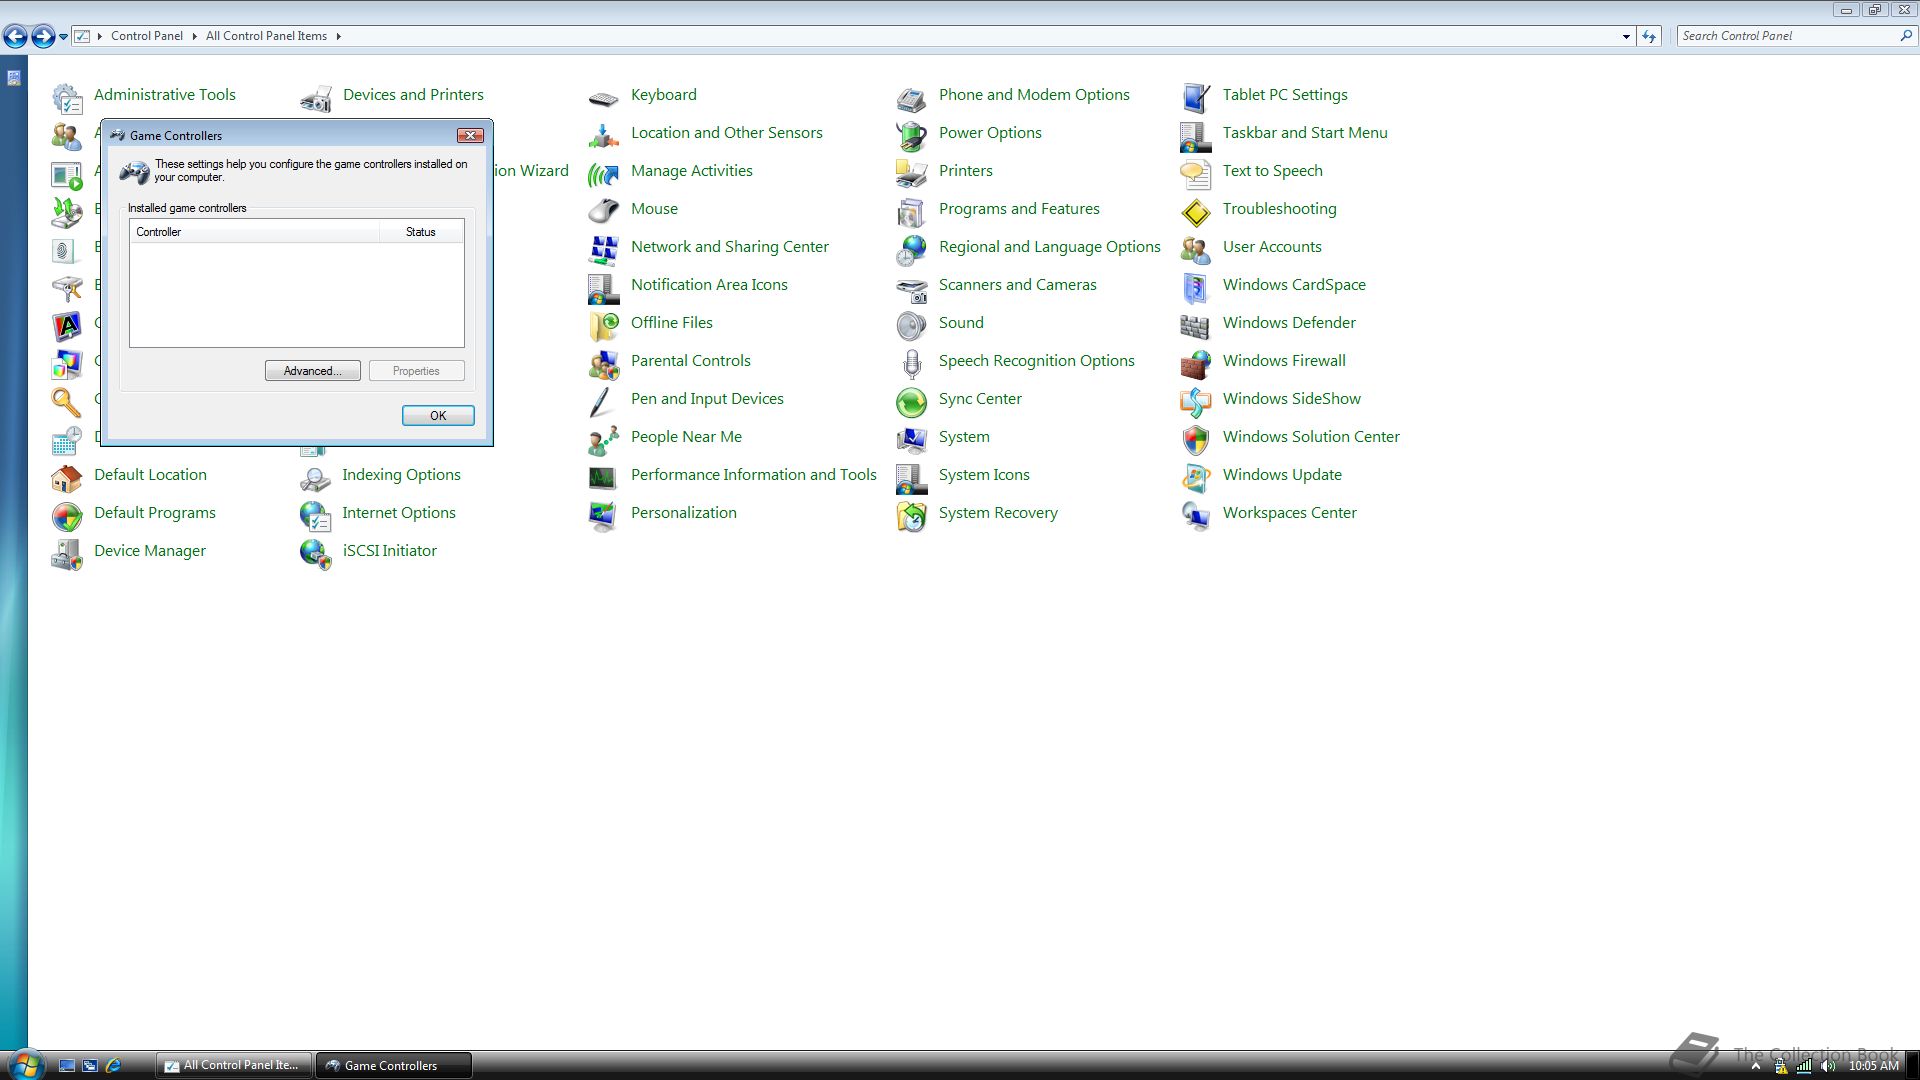Click the Tablet PC Settings icon
This screenshot has width=1920, height=1080.
click(1196, 98)
